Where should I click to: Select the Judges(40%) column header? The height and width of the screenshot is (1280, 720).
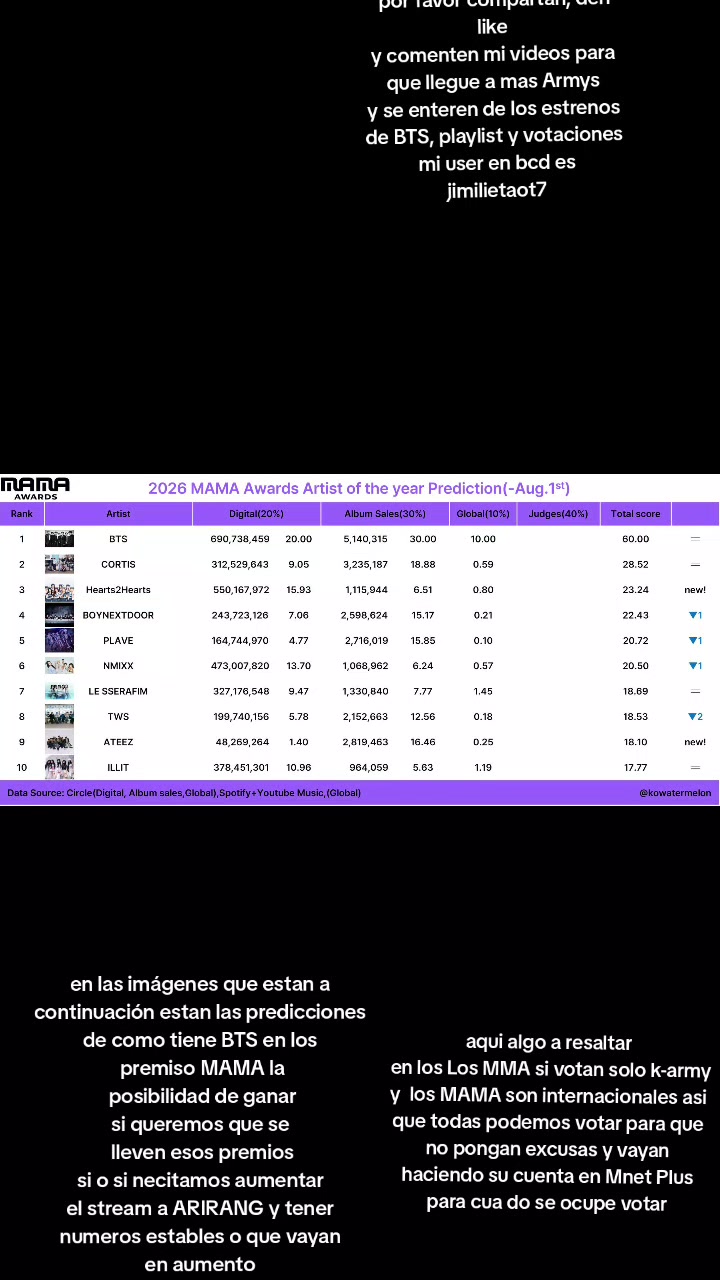[558, 514]
